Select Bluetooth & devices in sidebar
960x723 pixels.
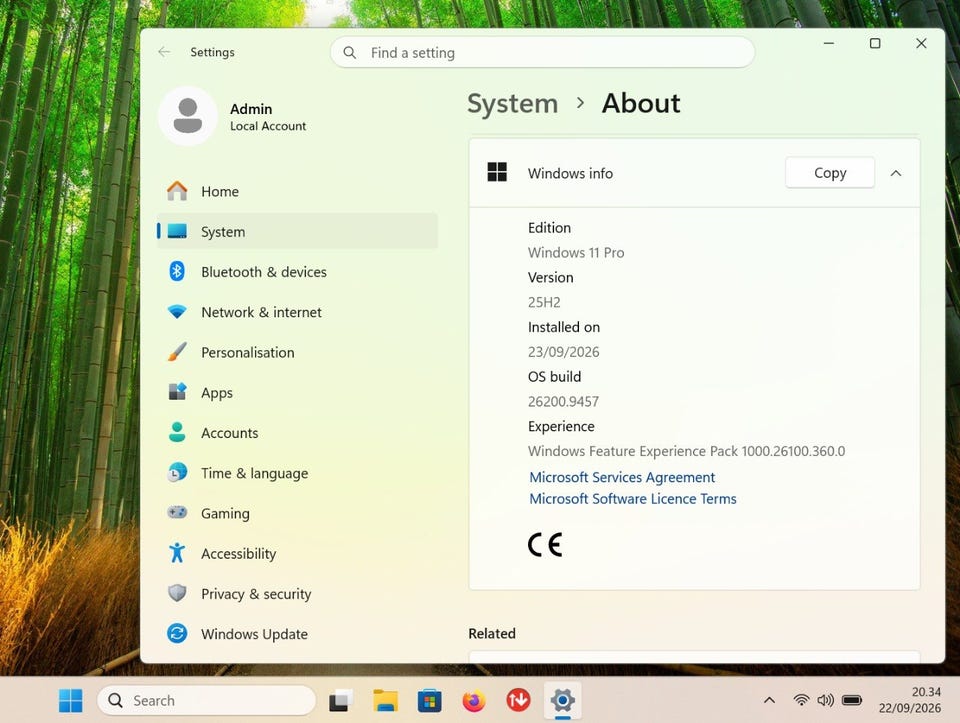298,272
